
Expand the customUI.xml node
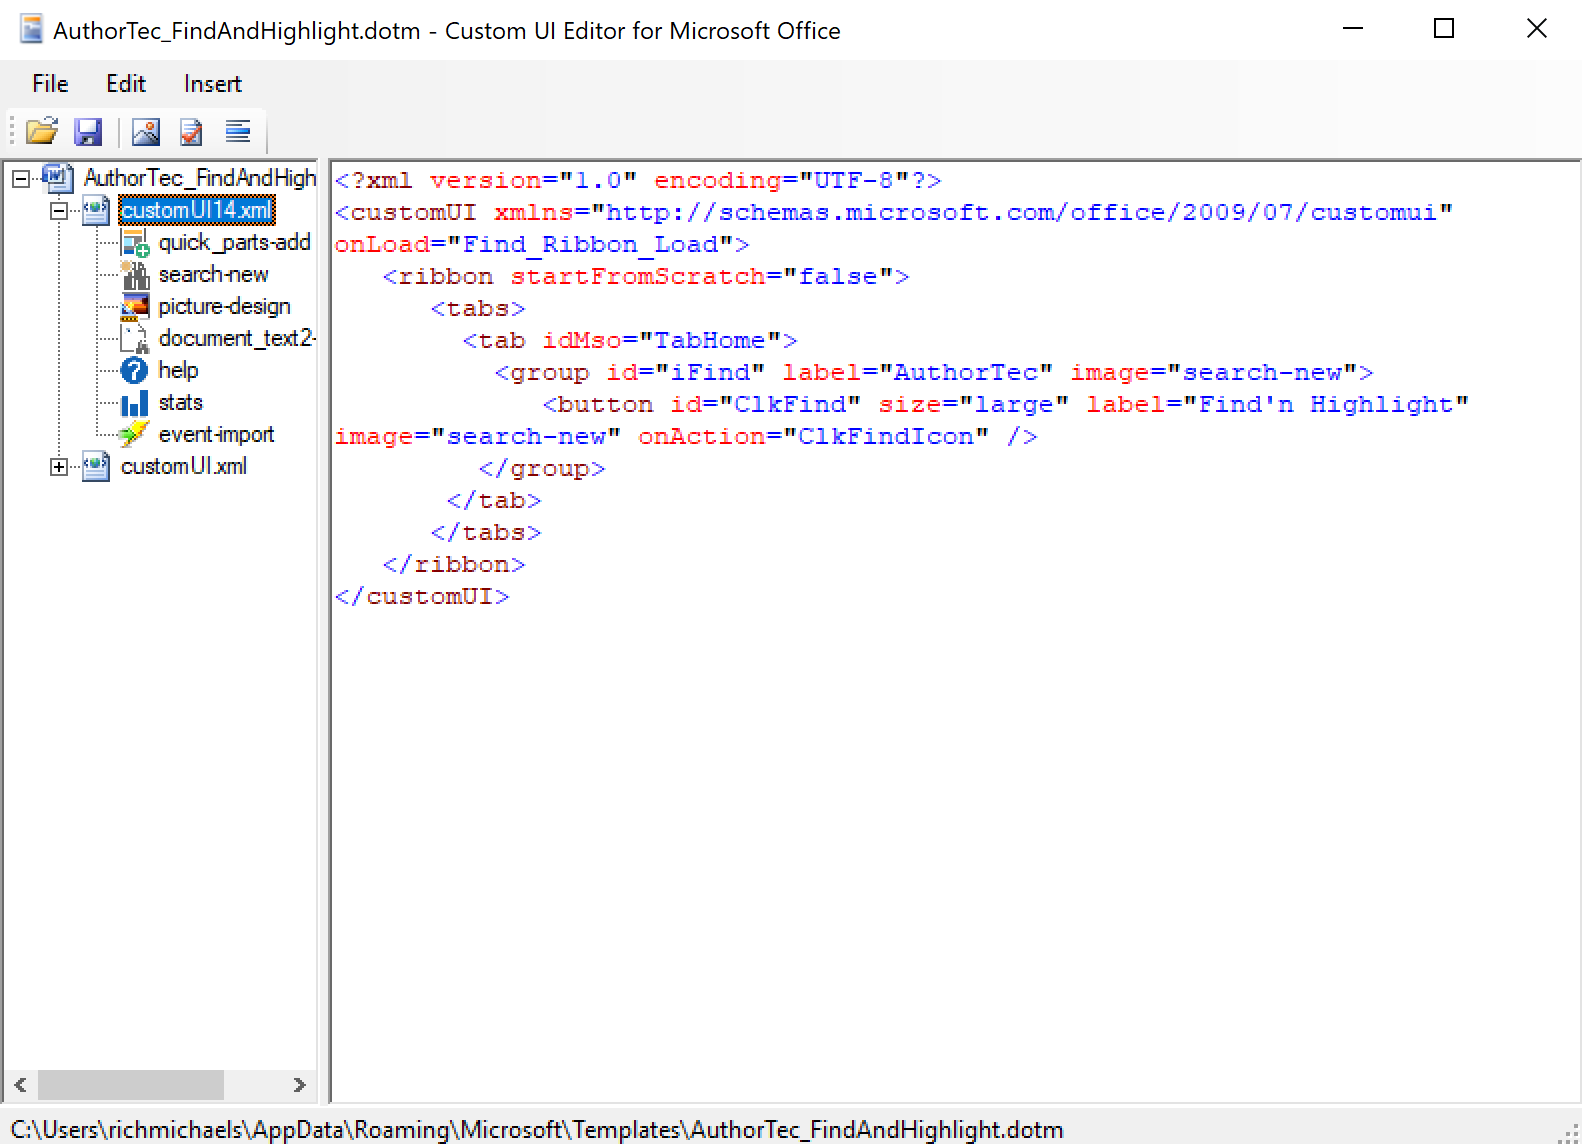(x=59, y=467)
